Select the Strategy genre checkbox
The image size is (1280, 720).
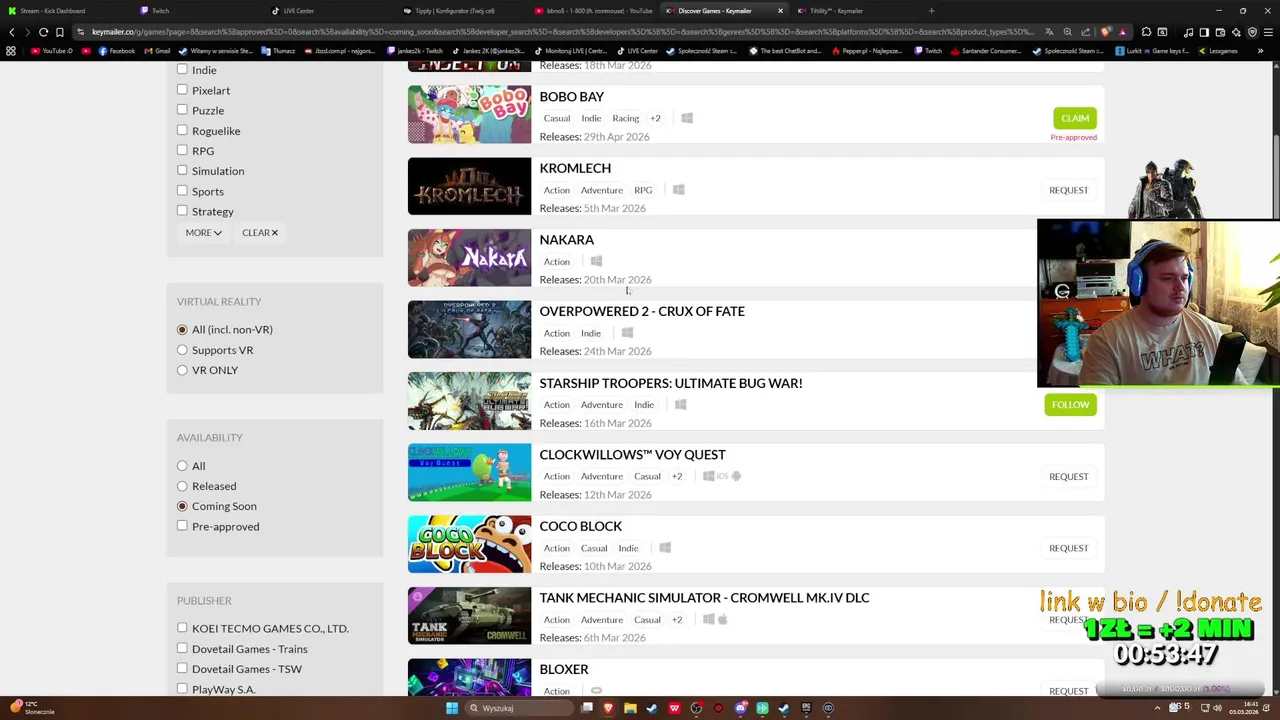pos(182,211)
